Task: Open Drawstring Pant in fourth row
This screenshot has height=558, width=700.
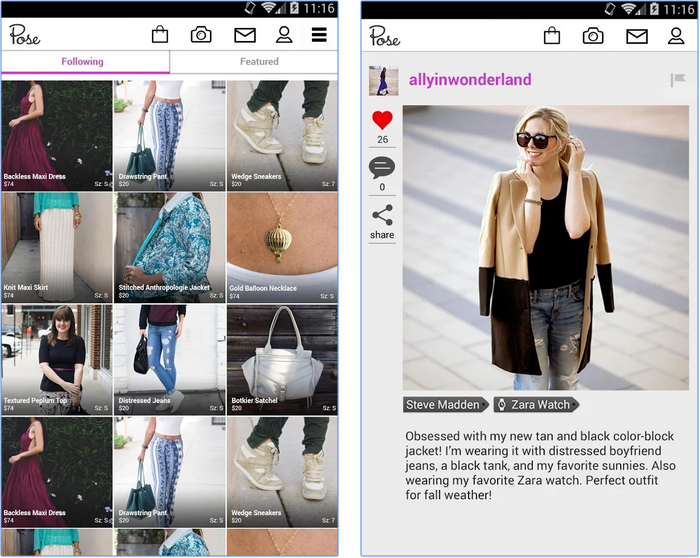Action: pos(170,472)
